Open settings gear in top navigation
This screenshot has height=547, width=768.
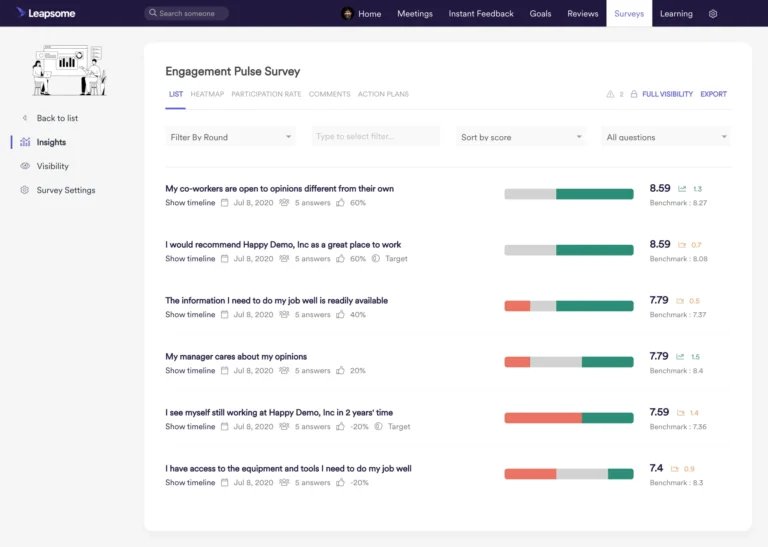tap(713, 14)
